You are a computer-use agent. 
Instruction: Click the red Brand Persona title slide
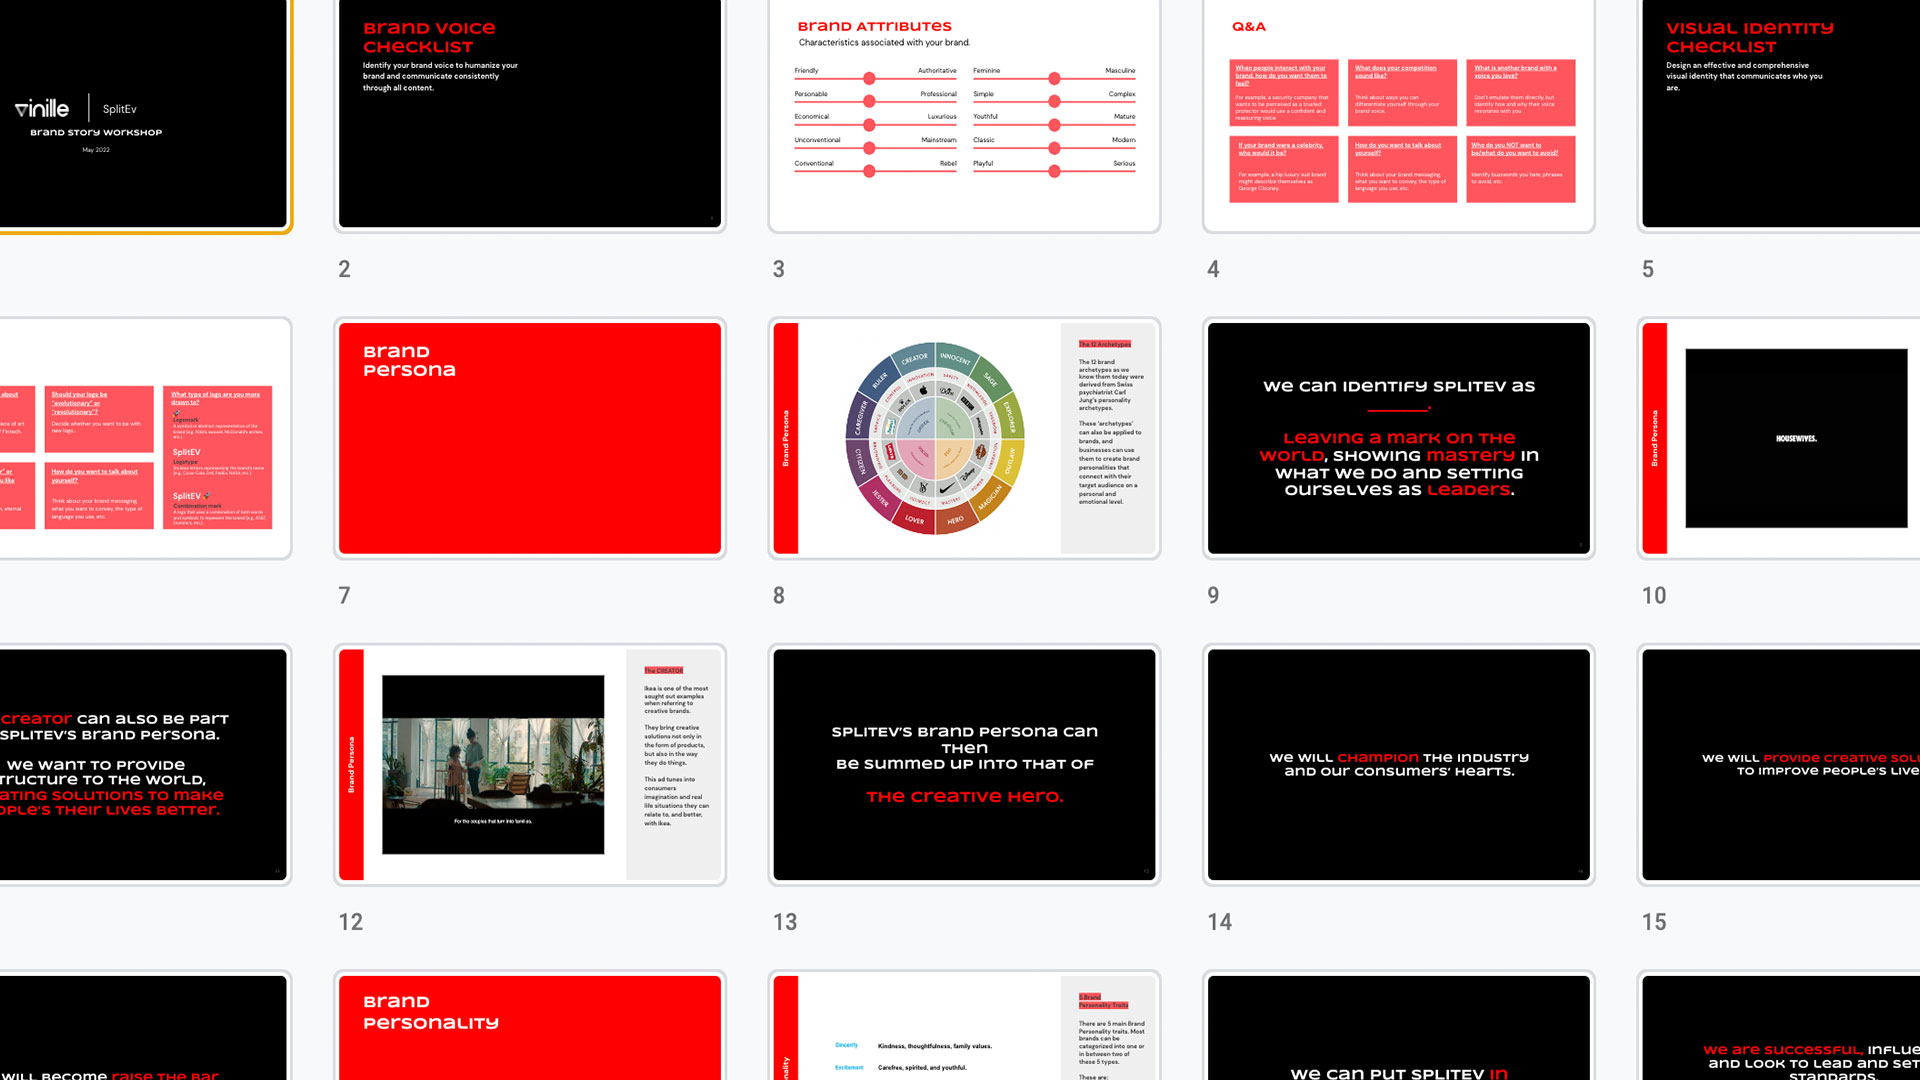529,438
